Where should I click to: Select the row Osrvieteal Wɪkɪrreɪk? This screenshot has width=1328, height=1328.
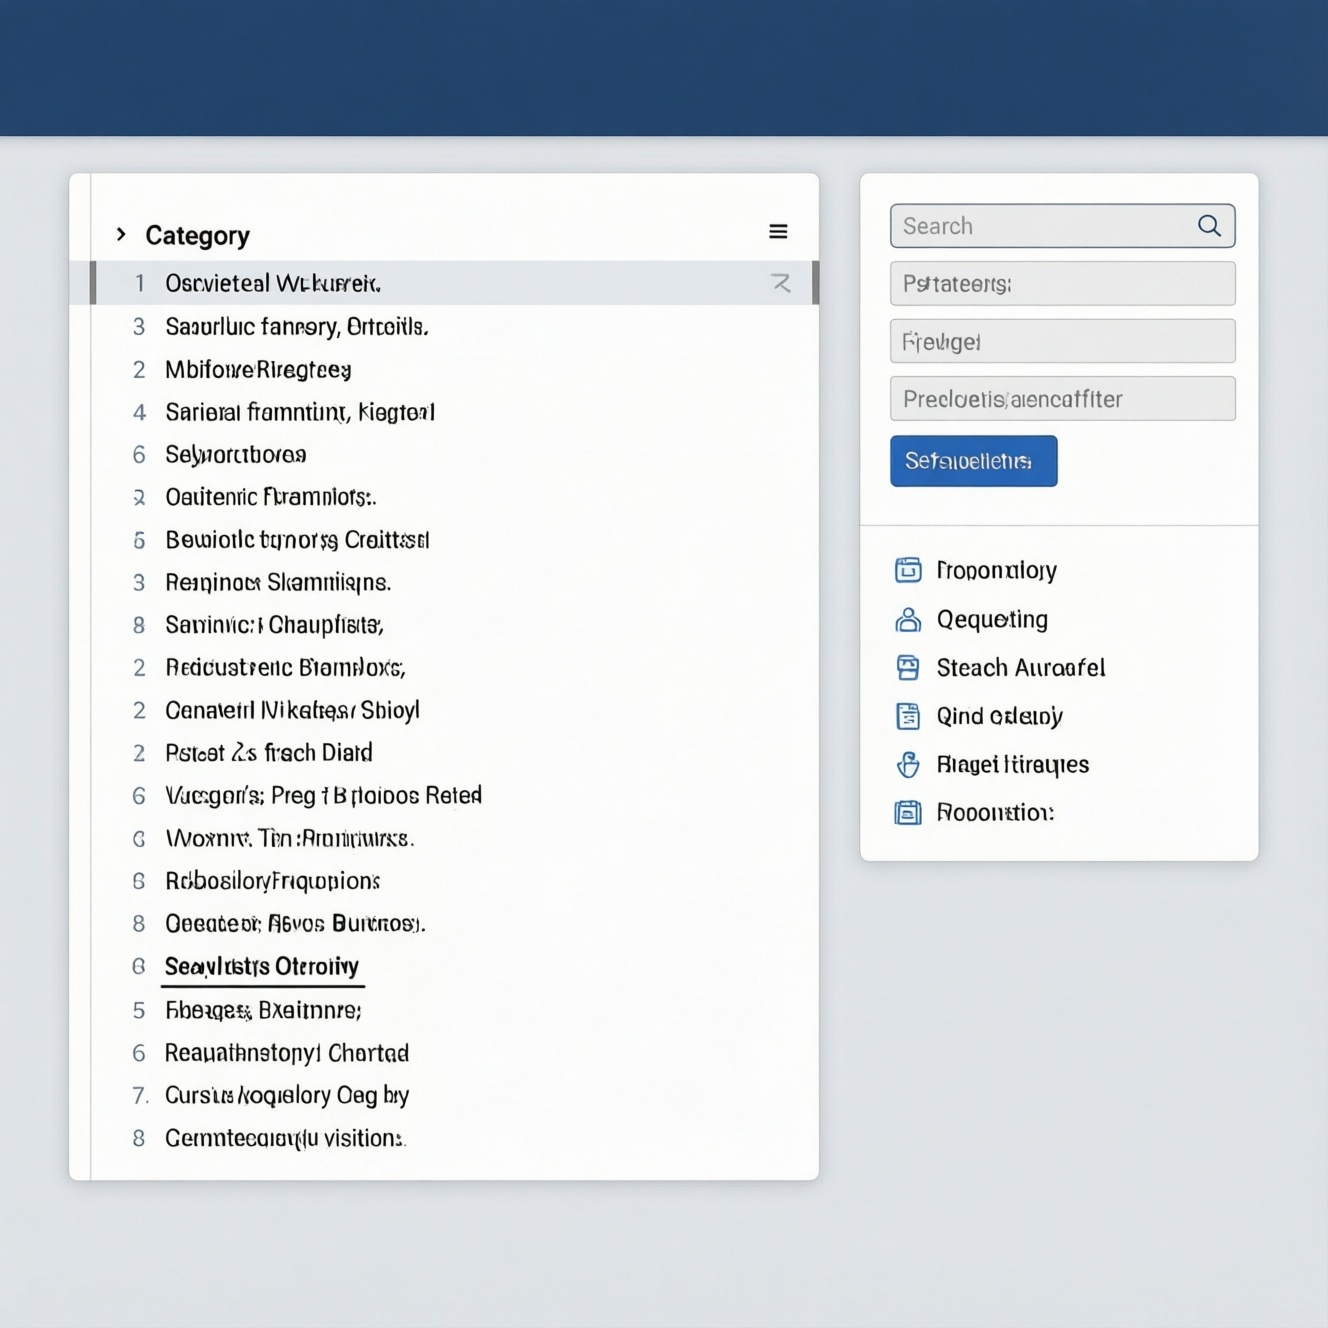tap(454, 283)
